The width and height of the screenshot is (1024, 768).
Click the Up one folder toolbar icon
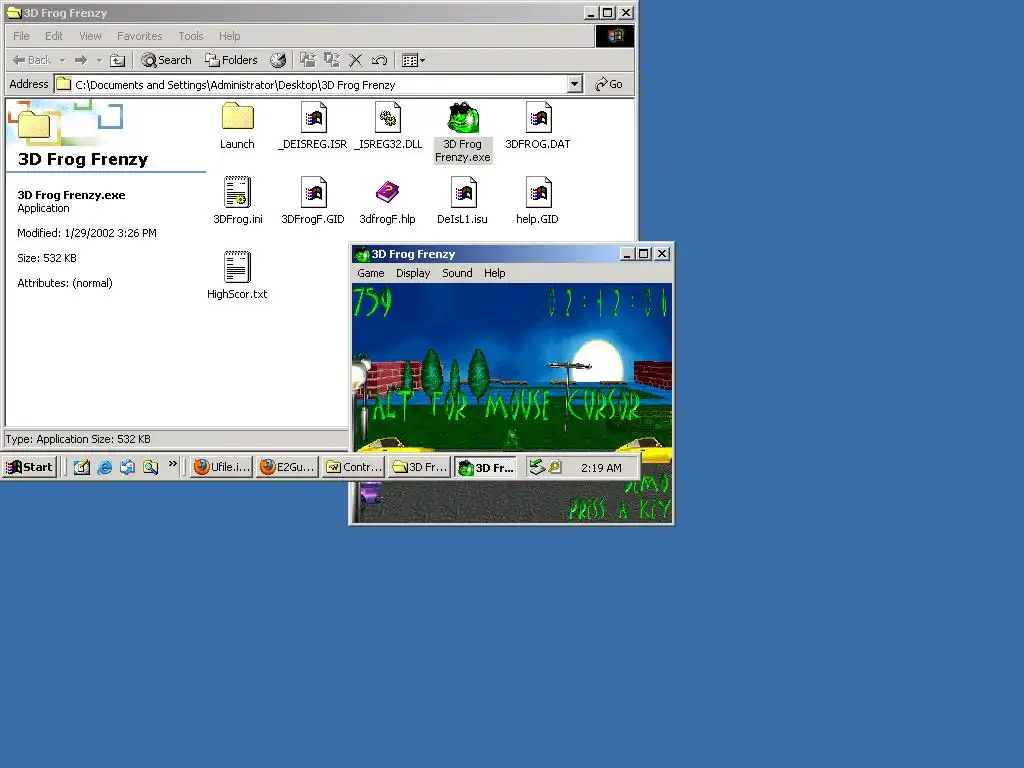coord(118,61)
